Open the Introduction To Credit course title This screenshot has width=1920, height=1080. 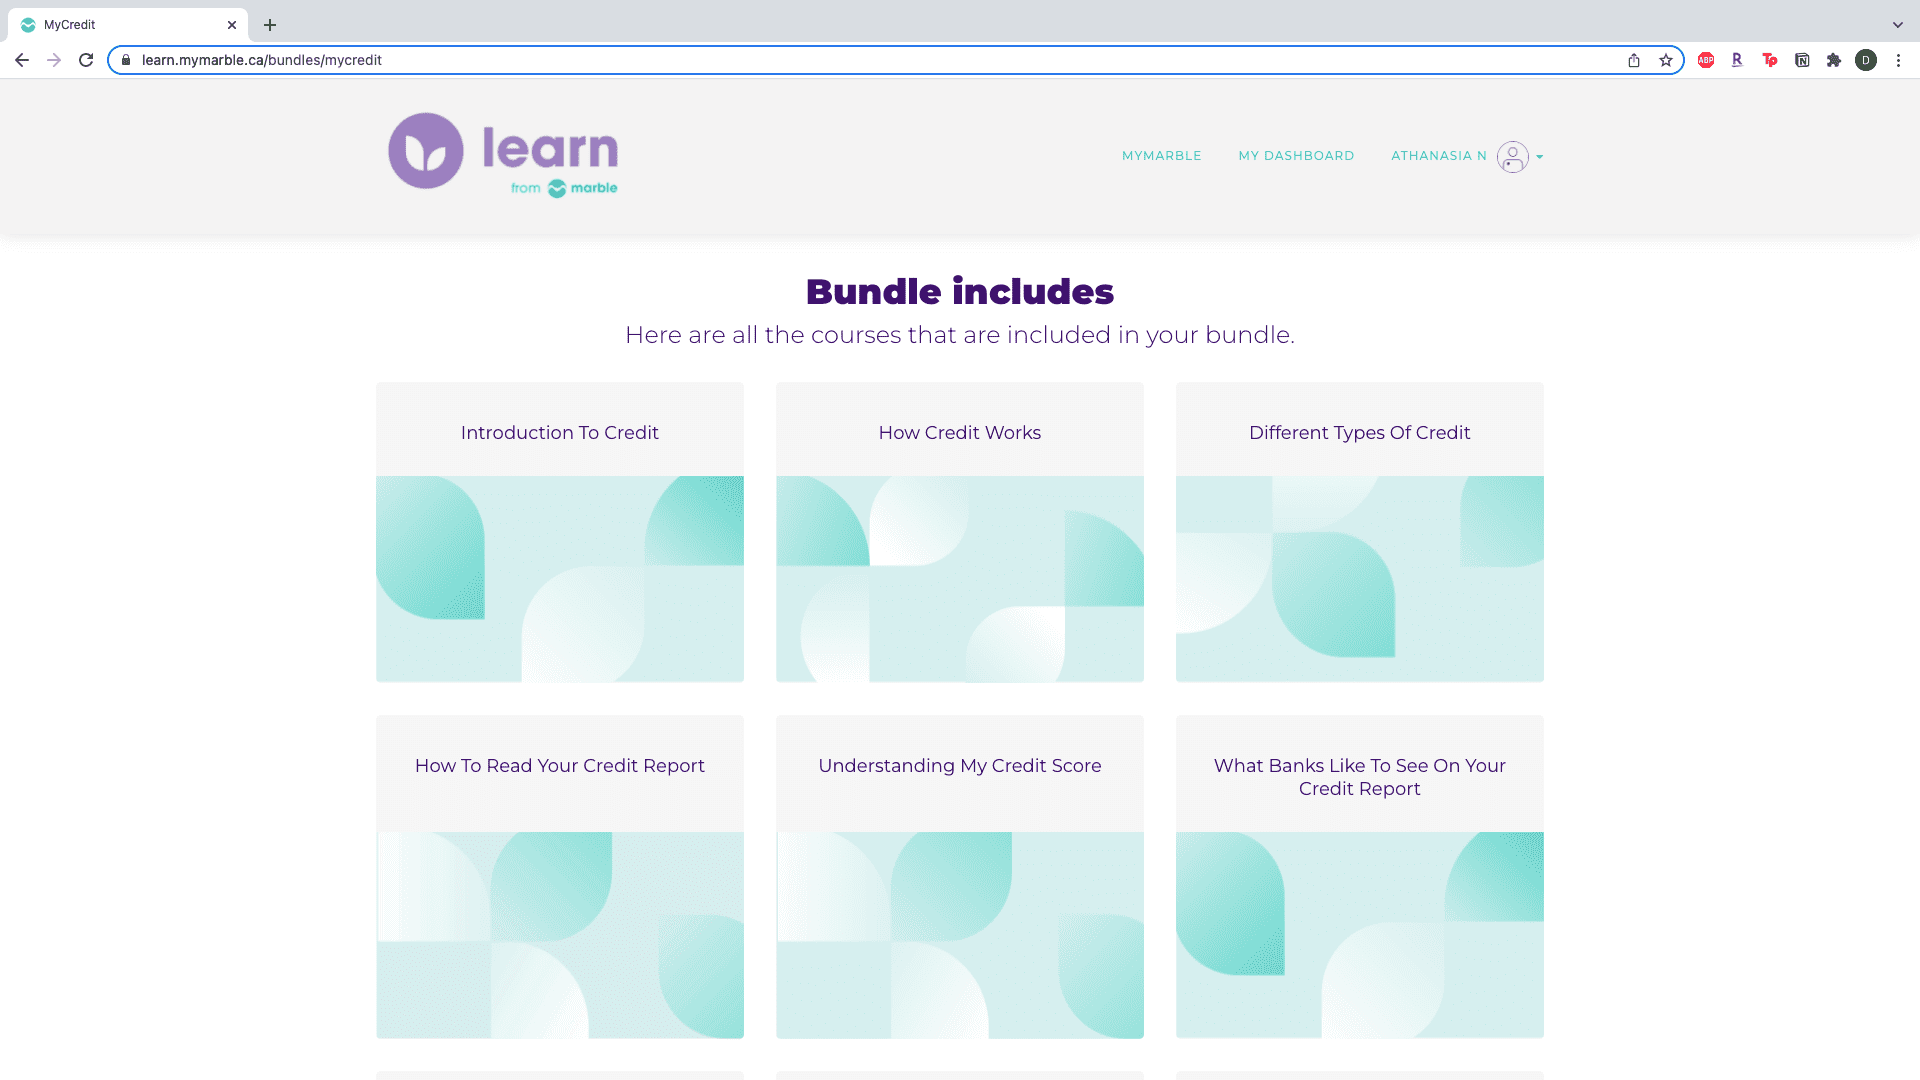click(x=560, y=433)
